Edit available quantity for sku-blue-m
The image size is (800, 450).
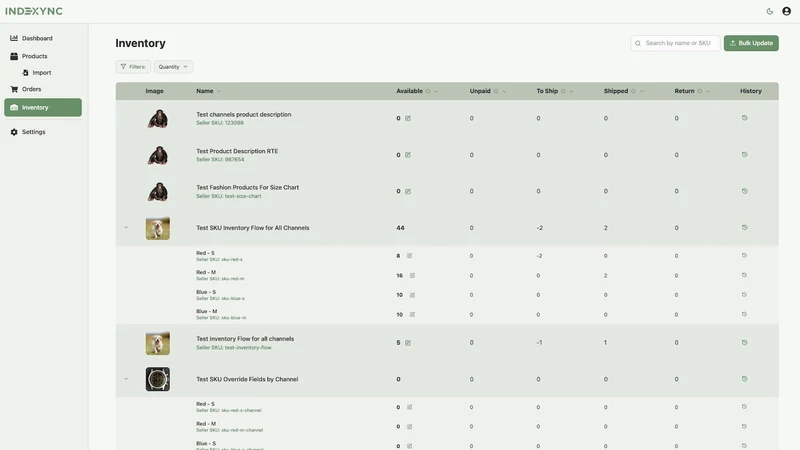412,314
